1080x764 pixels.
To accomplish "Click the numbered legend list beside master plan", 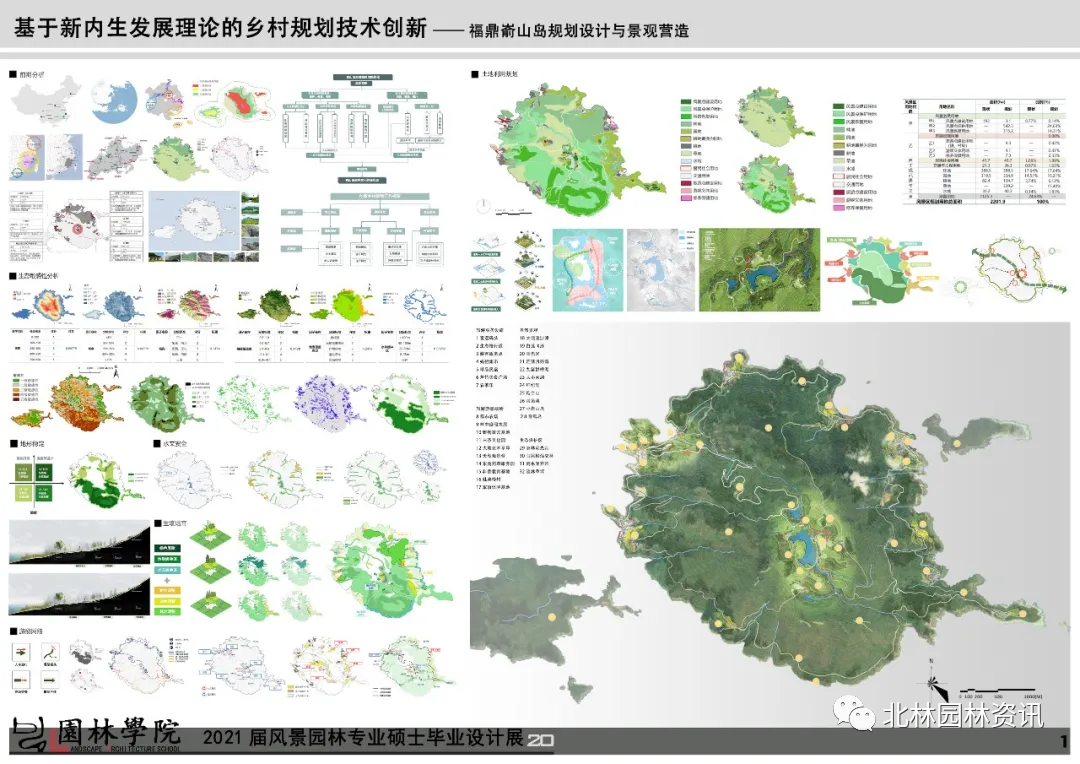I will pos(513,409).
